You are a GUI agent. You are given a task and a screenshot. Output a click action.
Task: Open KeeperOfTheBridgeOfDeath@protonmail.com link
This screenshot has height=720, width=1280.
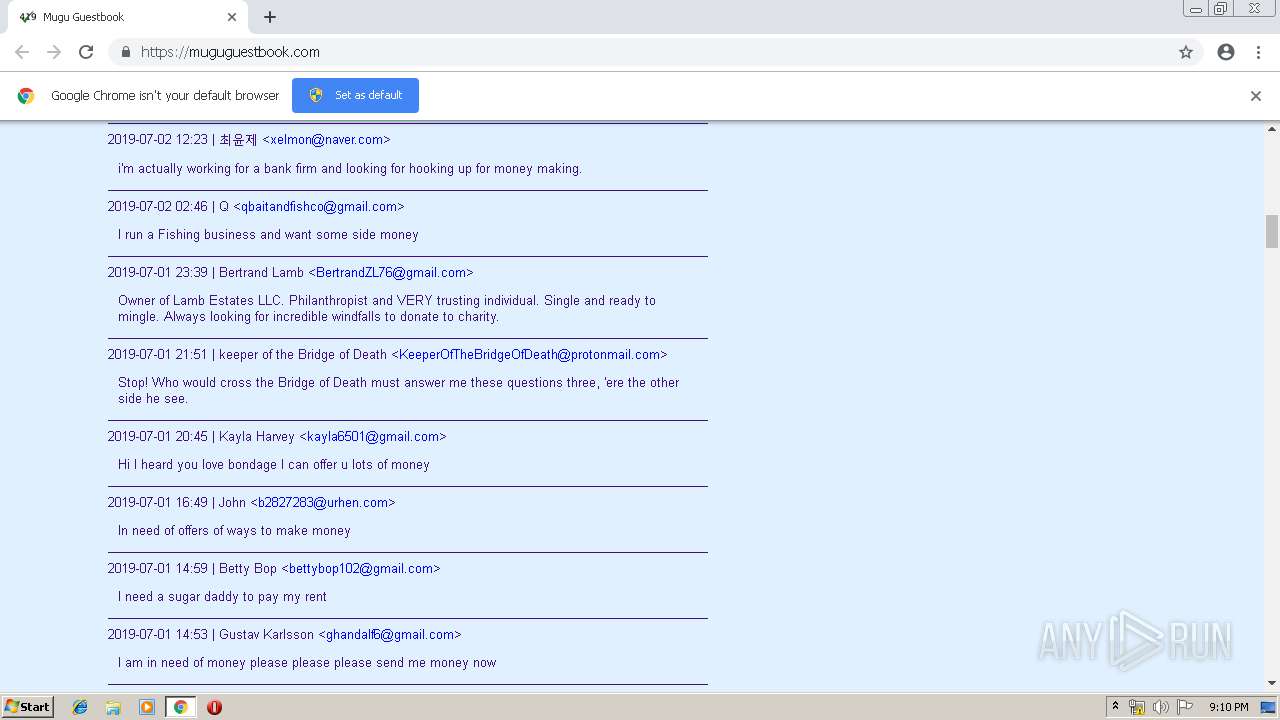(x=529, y=354)
